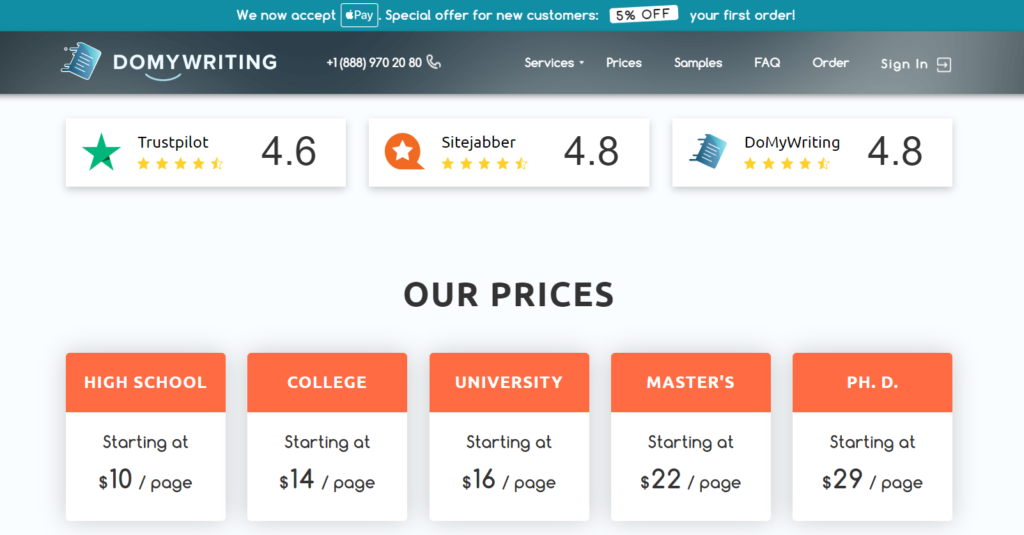The image size is (1024, 535).
Task: Select the COLLEGE price card header
Action: coord(327,382)
